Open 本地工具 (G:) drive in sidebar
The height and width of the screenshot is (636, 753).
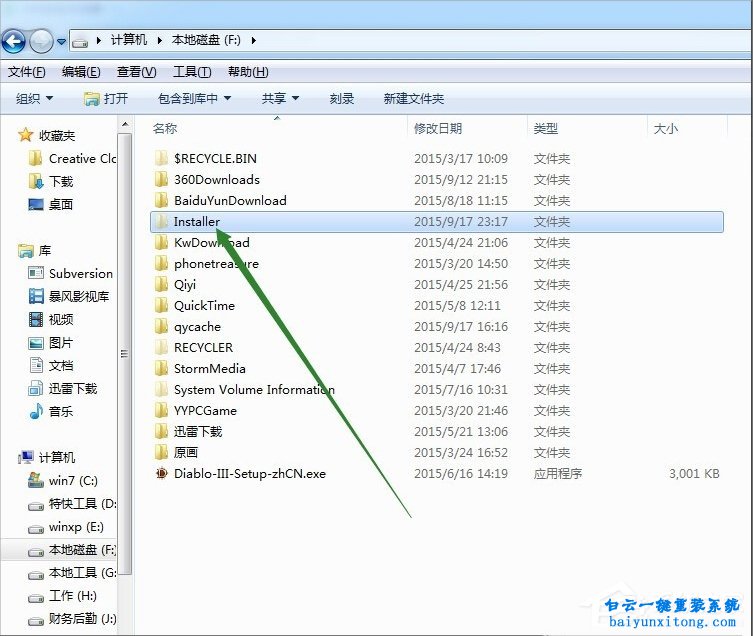coord(72,573)
